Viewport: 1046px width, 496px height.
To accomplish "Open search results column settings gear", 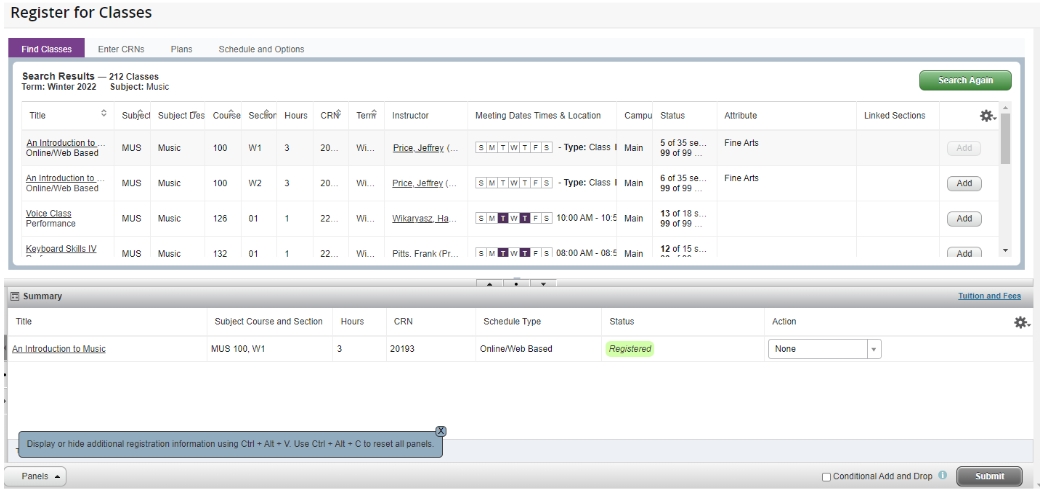I will tap(987, 116).
